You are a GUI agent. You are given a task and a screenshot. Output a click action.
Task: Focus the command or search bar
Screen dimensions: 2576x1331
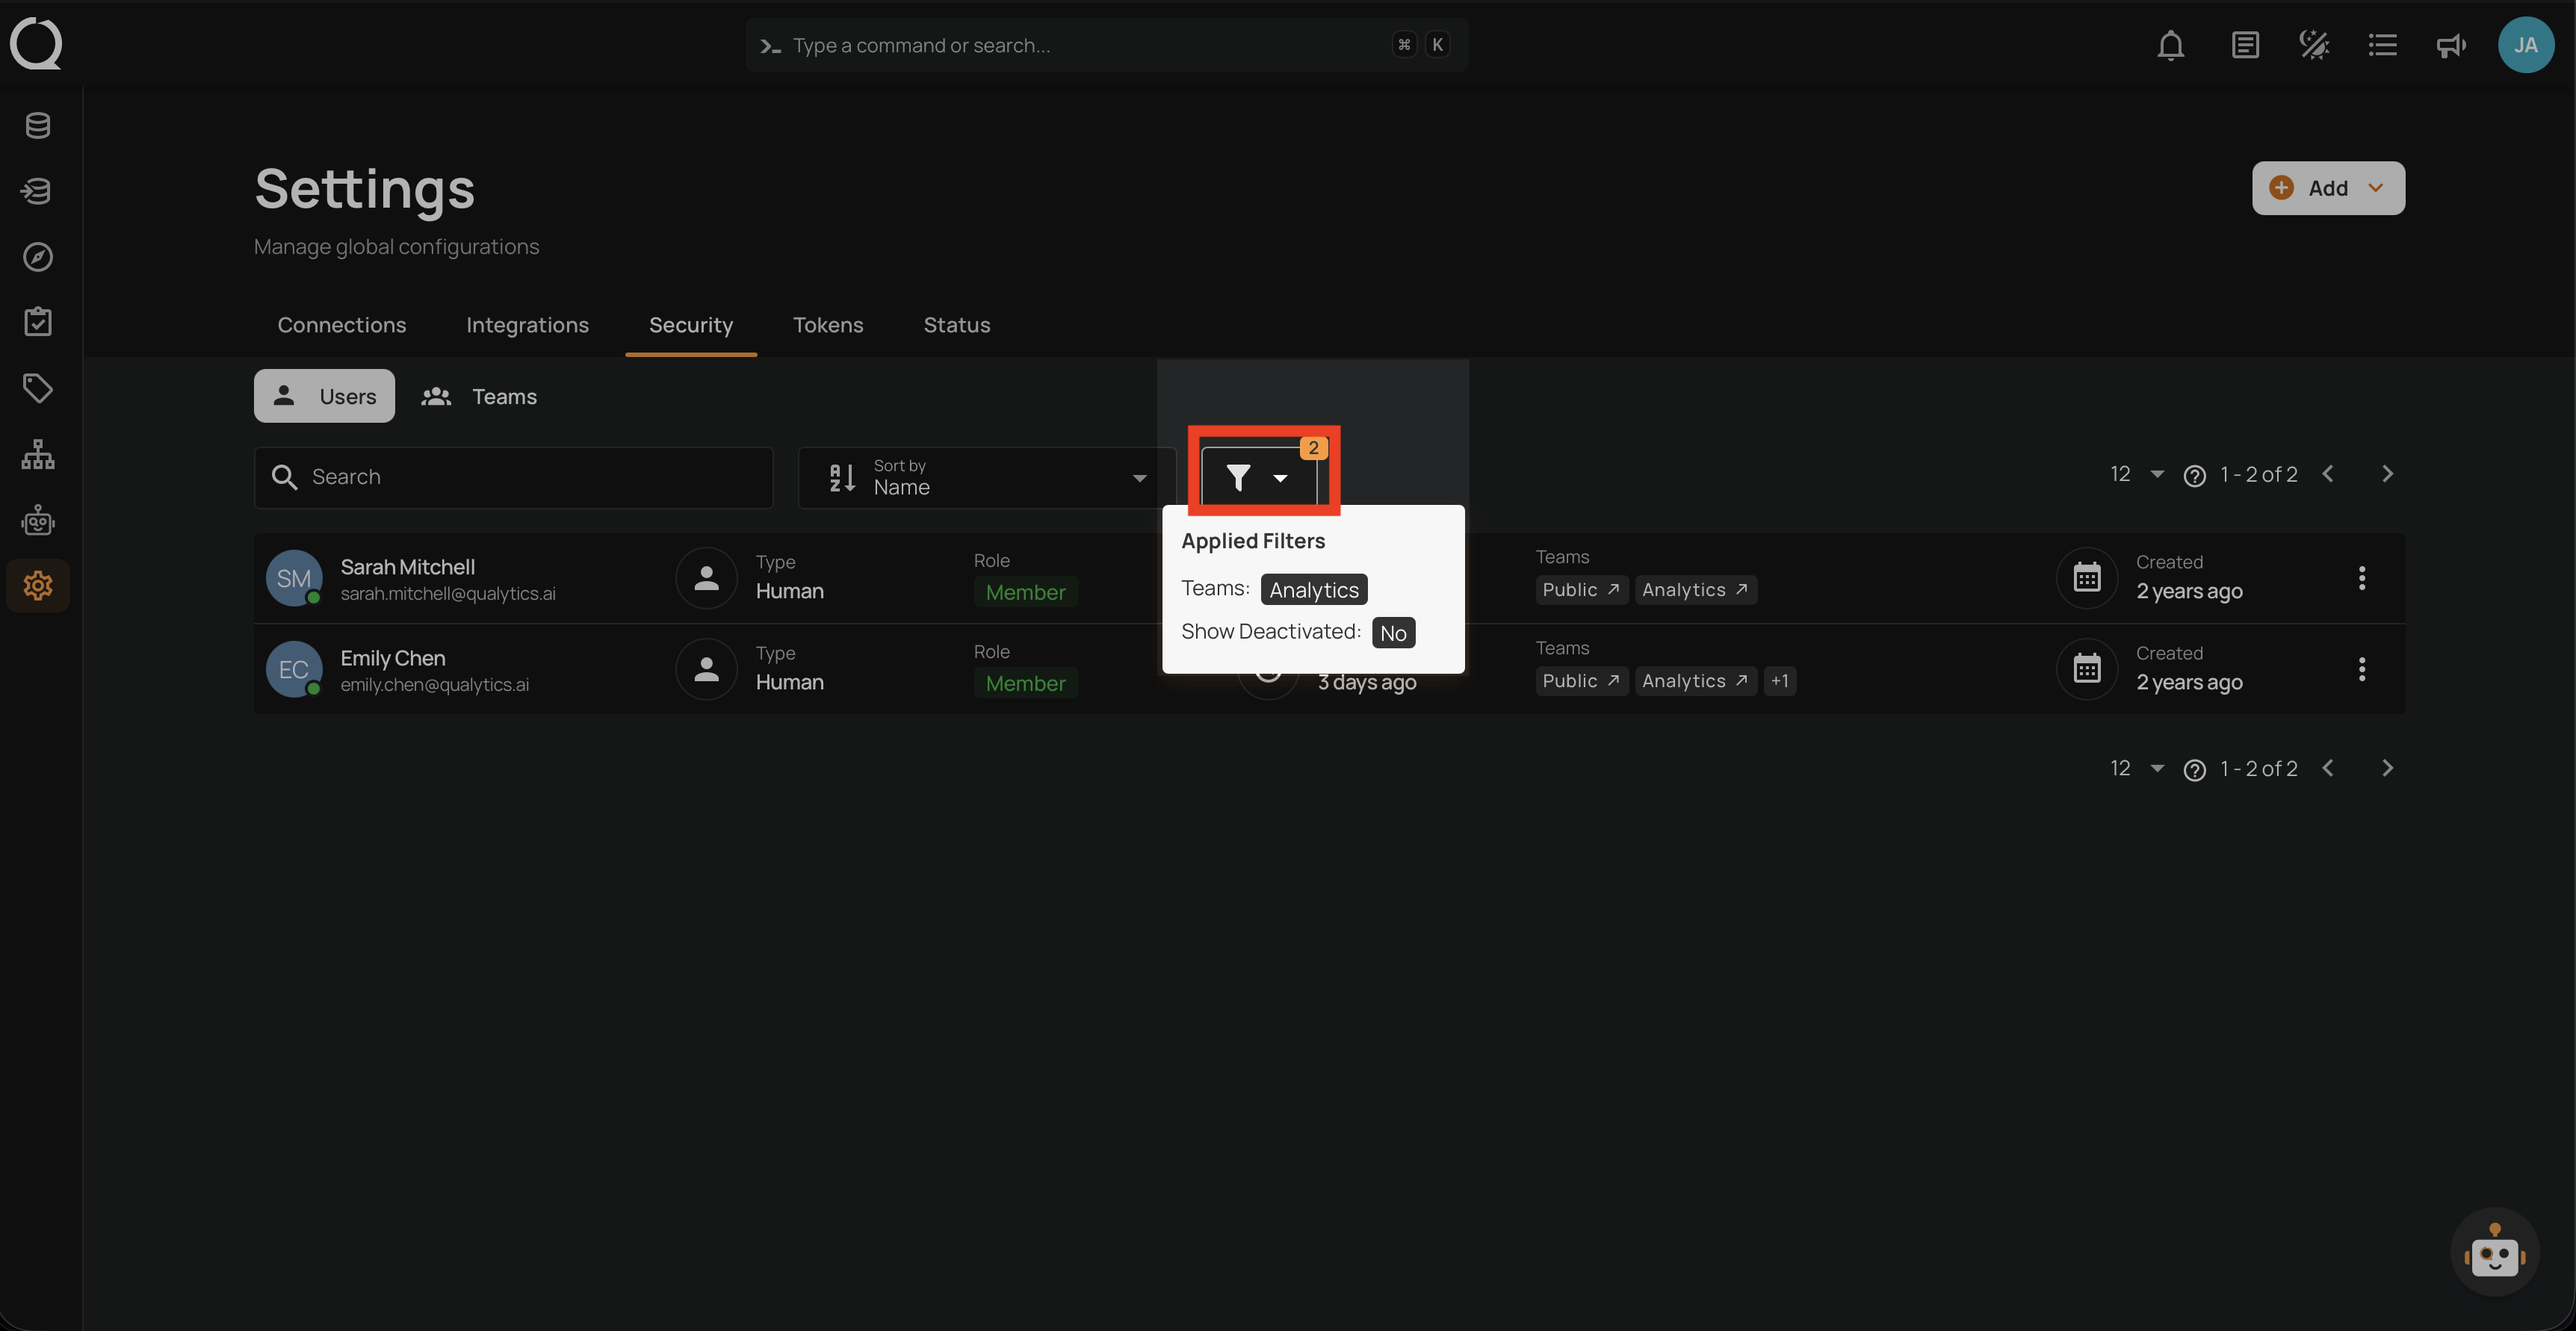[1106, 45]
